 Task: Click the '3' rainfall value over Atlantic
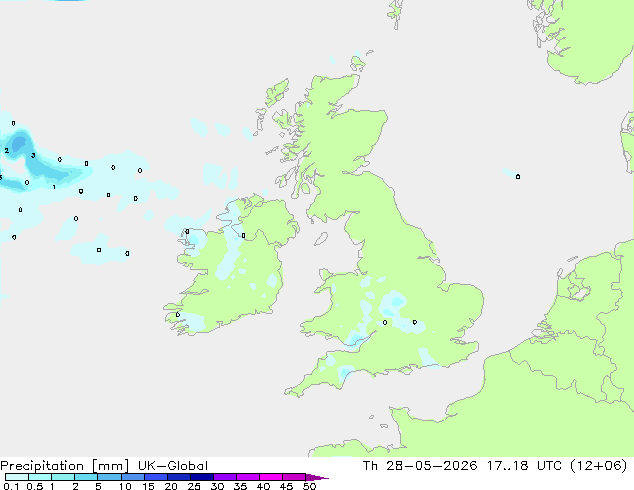click(x=33, y=155)
